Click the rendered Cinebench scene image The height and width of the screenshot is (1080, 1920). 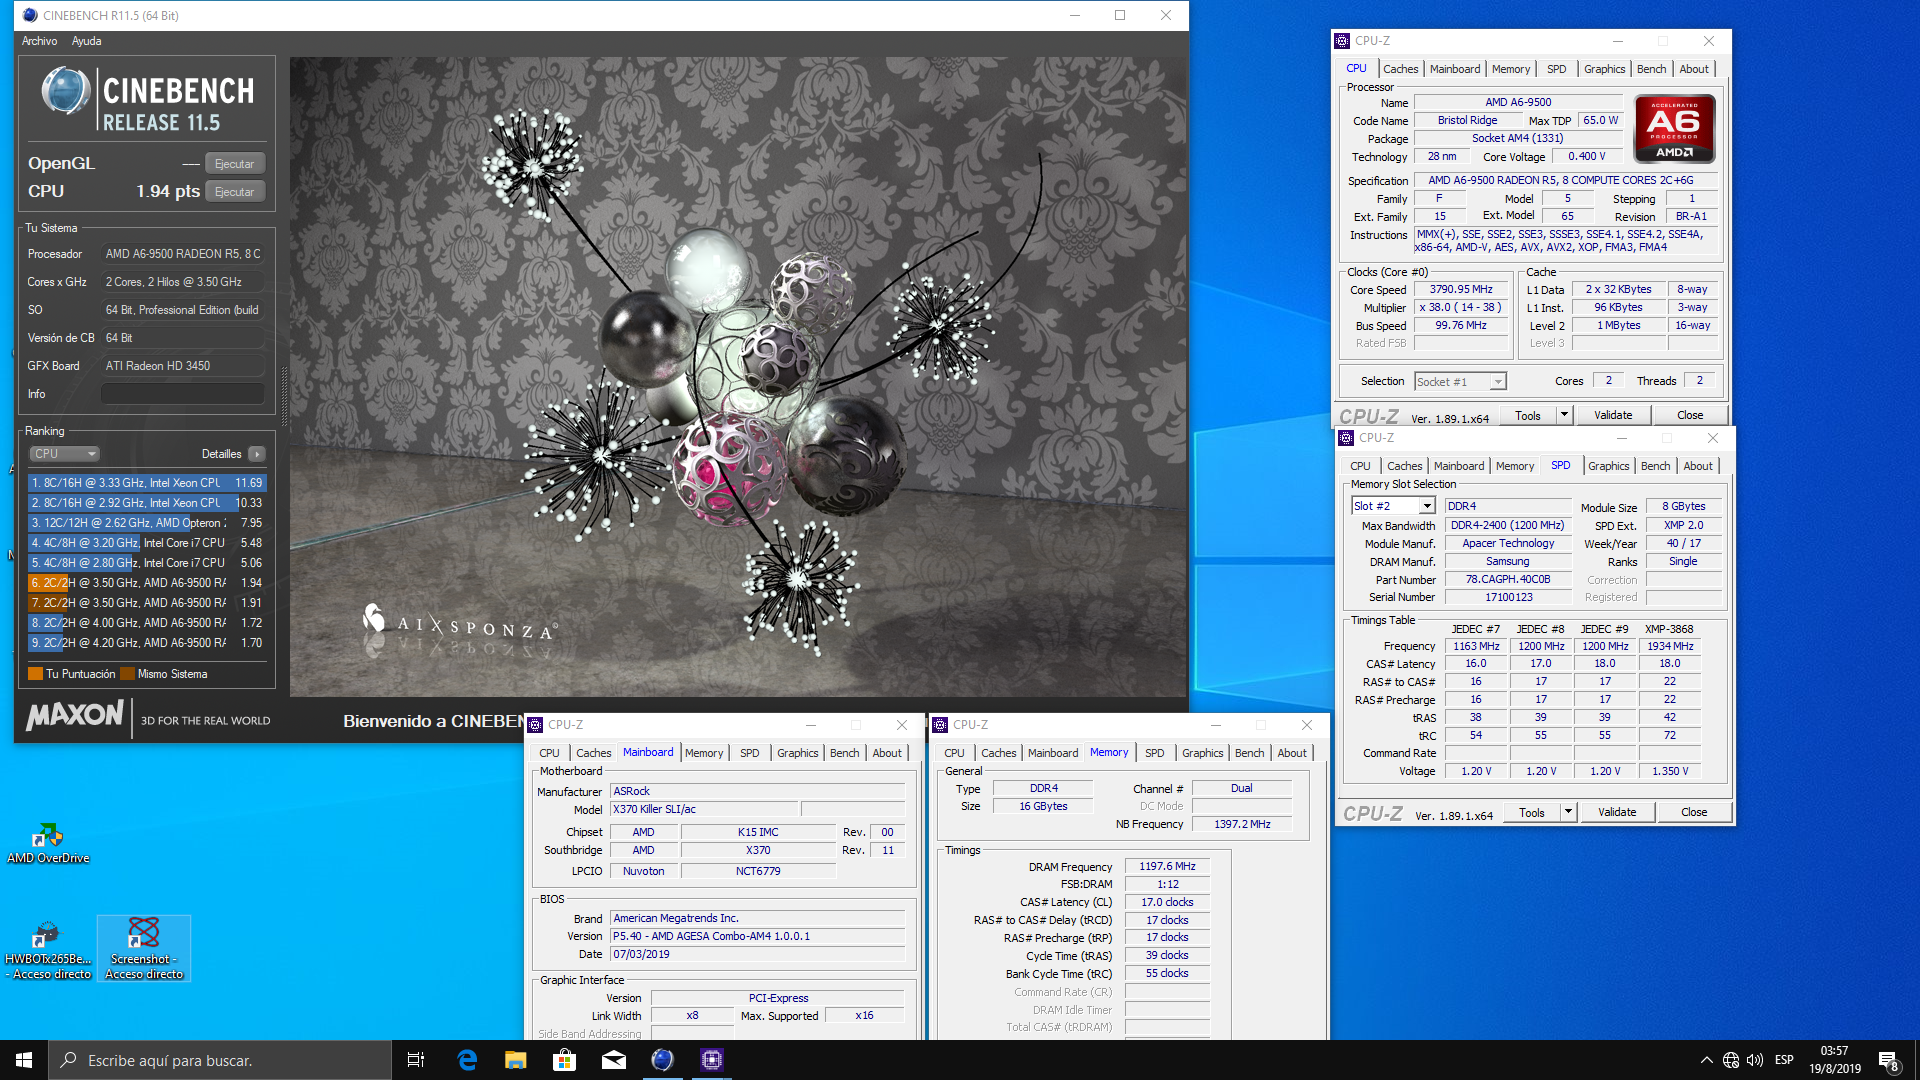(738, 377)
